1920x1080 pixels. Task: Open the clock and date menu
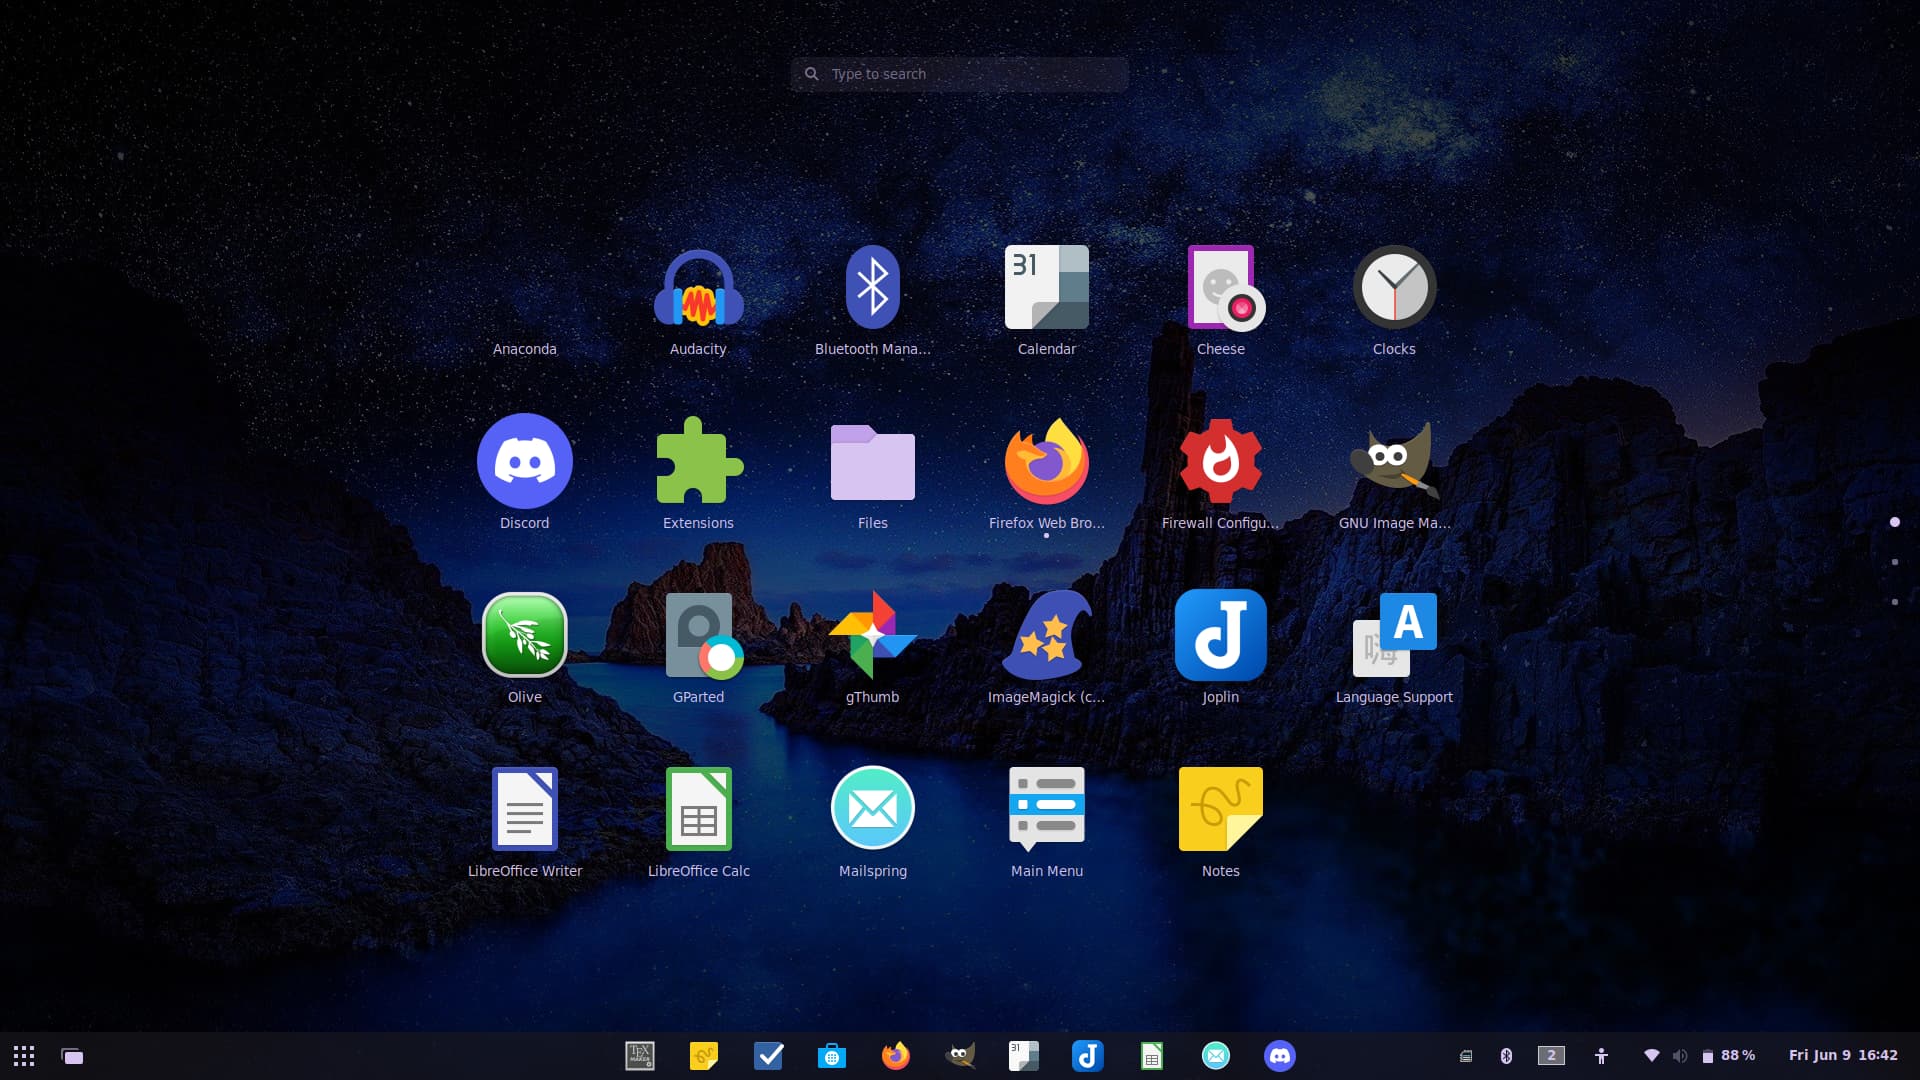(x=1842, y=1056)
